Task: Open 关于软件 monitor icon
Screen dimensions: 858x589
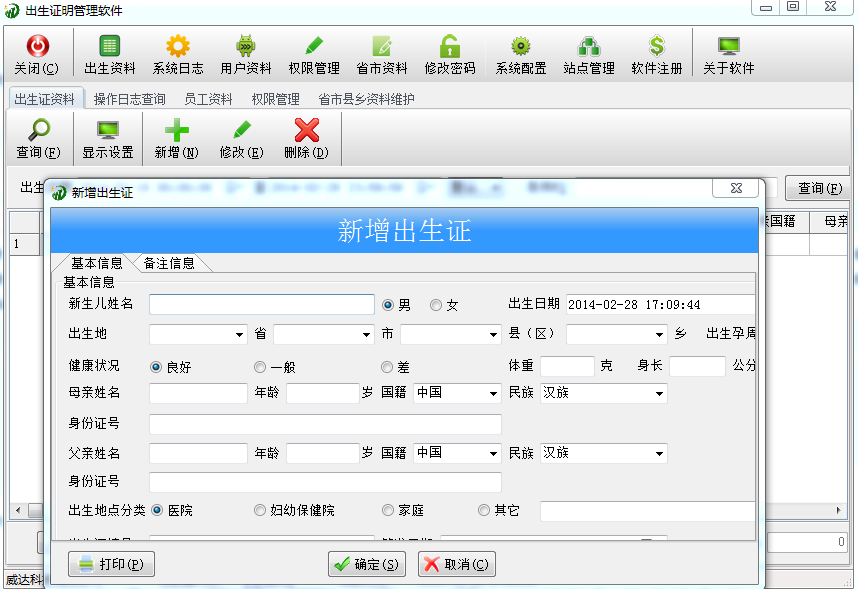Action: click(x=728, y=46)
